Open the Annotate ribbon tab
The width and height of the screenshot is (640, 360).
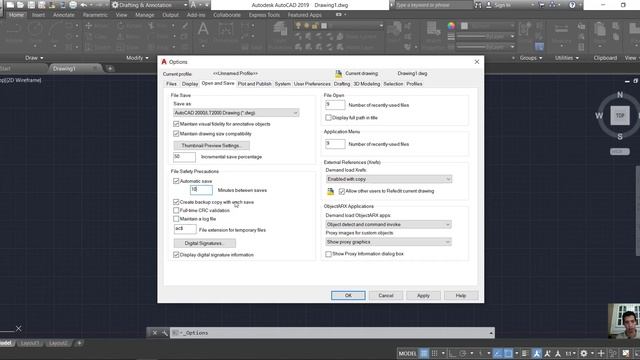[x=64, y=15]
